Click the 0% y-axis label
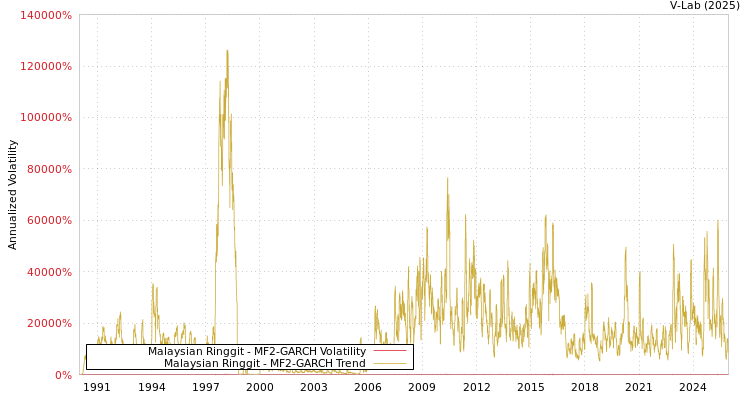 pyautogui.click(x=62, y=375)
